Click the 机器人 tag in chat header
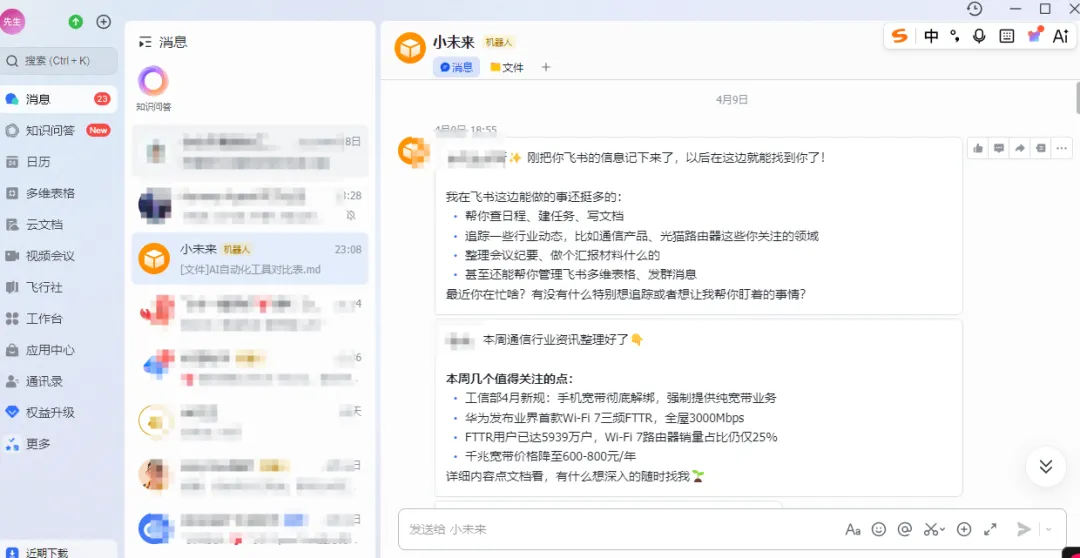1080x558 pixels. pos(499,42)
